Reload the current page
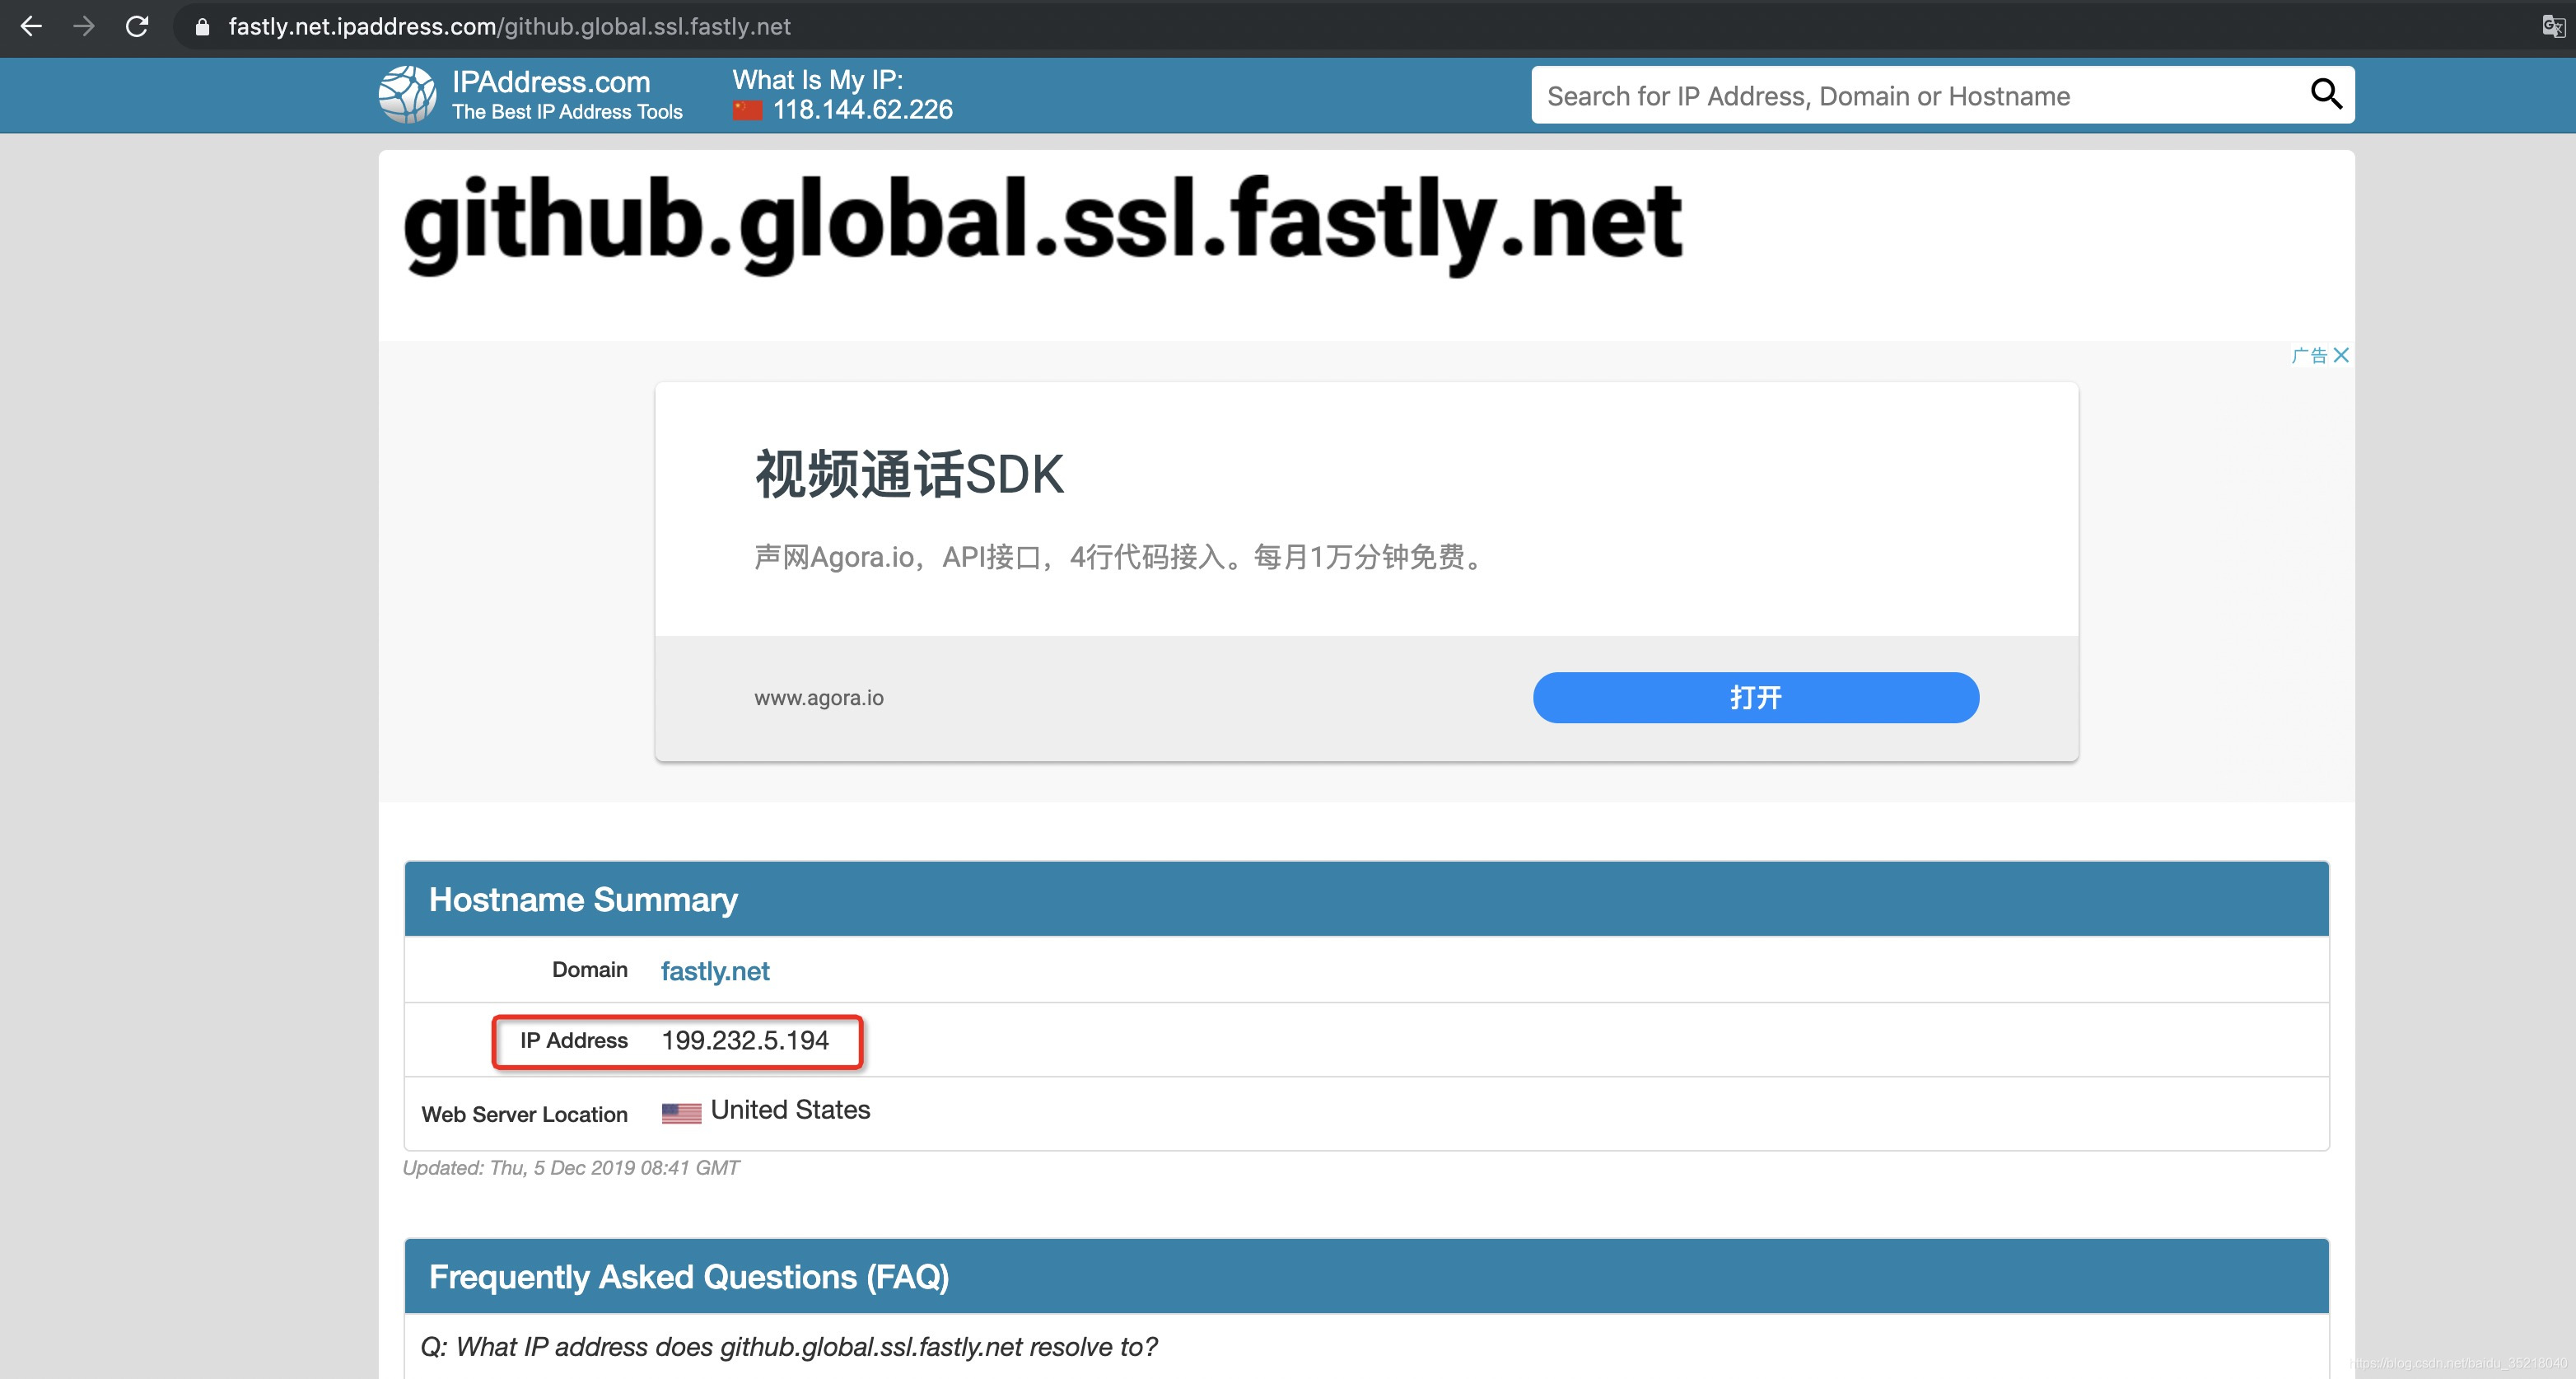This screenshot has height=1379, width=2576. 137,27
